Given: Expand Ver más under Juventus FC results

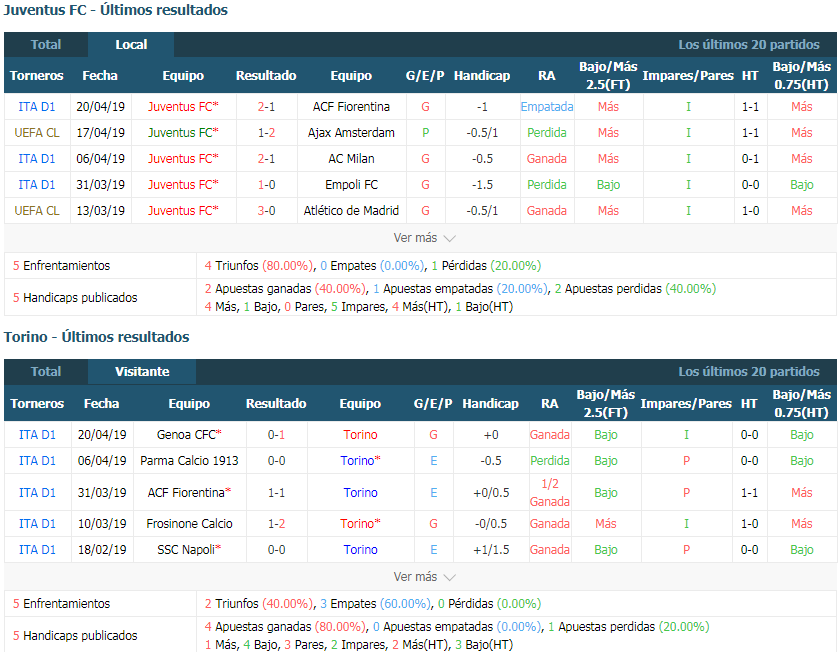Looking at the screenshot, I should 424,237.
